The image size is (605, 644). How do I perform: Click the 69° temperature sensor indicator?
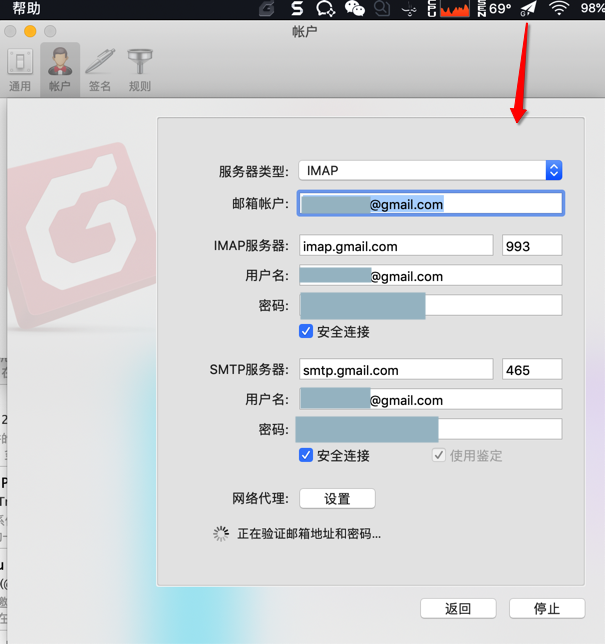pyautogui.click(x=495, y=9)
